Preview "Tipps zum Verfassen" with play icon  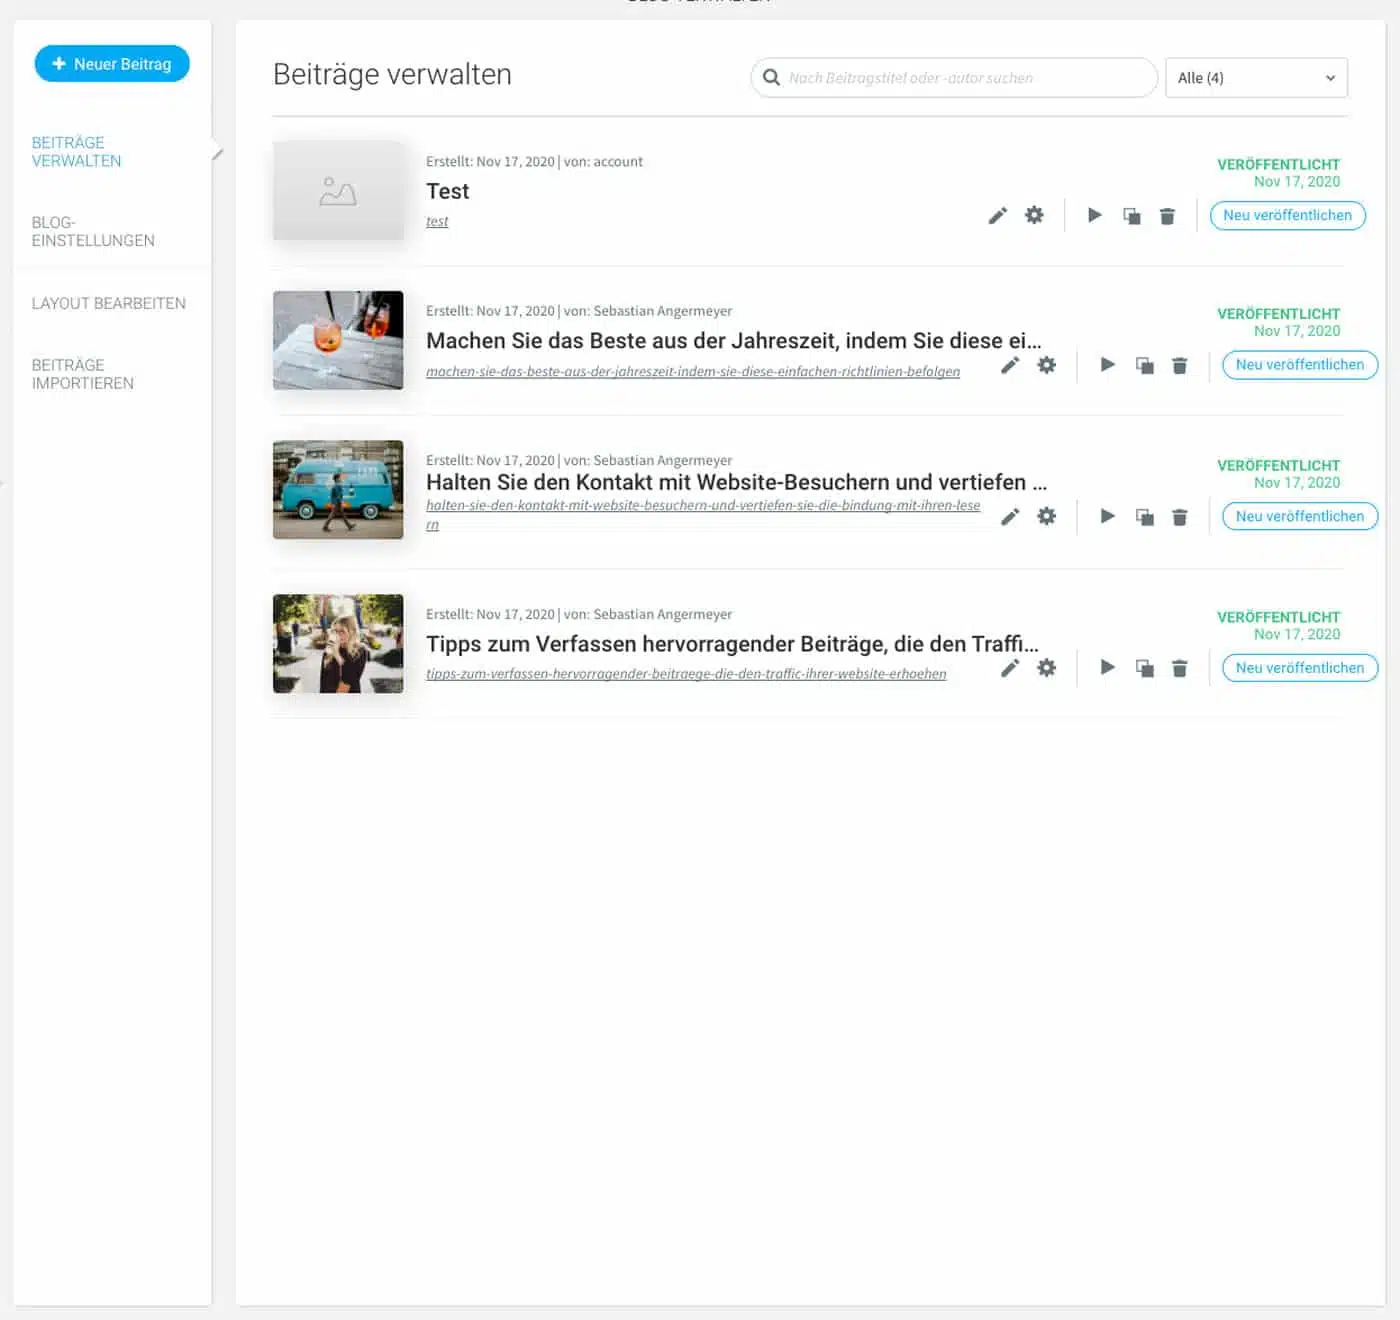[1107, 668]
